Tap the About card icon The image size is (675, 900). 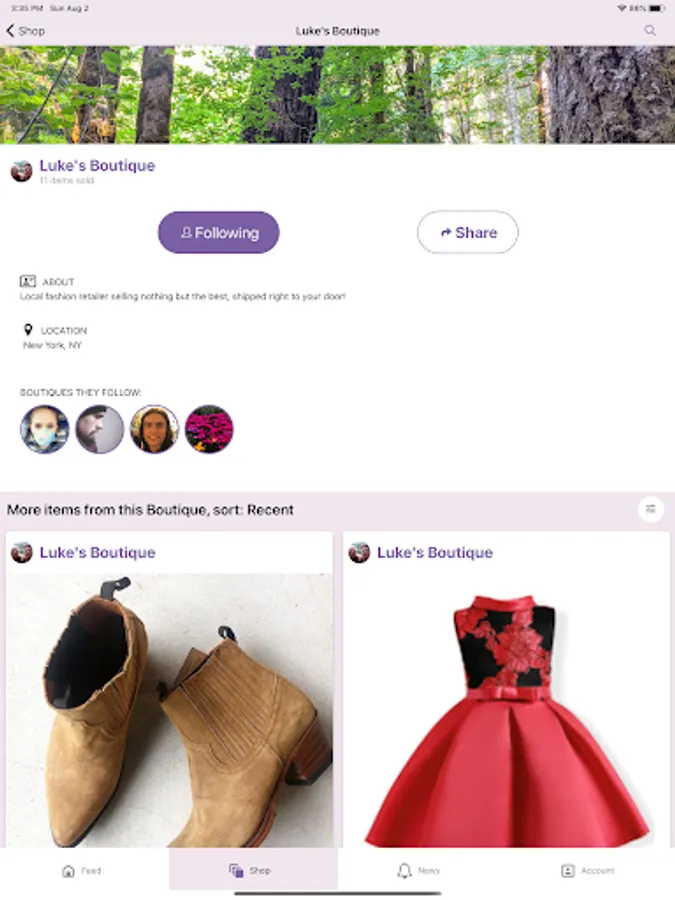(x=28, y=281)
